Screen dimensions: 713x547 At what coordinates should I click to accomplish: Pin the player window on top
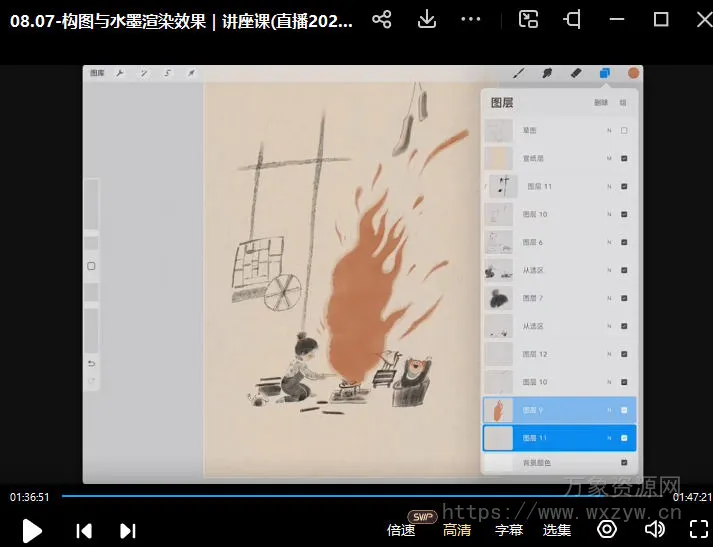click(572, 19)
